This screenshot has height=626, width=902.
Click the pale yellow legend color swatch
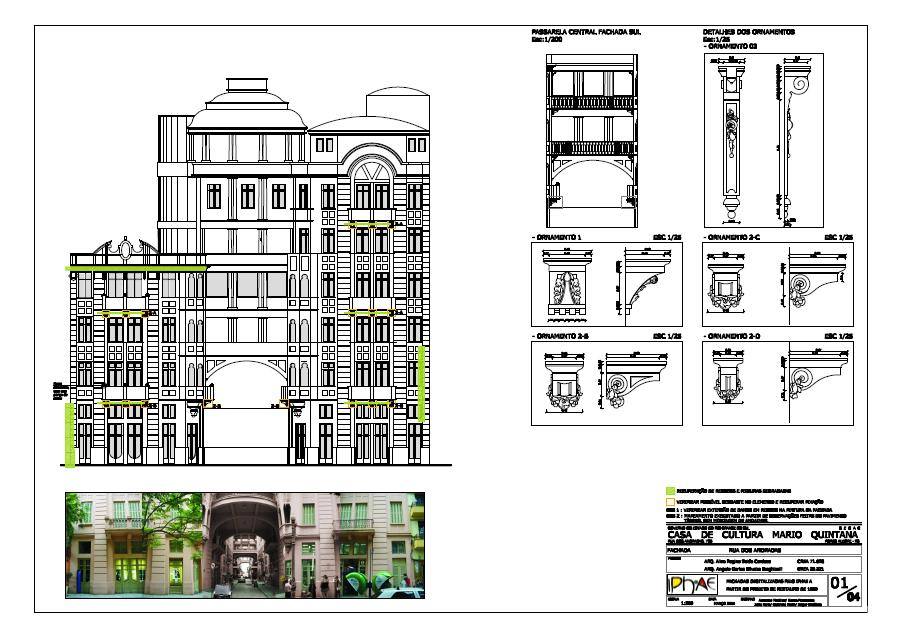670,502
